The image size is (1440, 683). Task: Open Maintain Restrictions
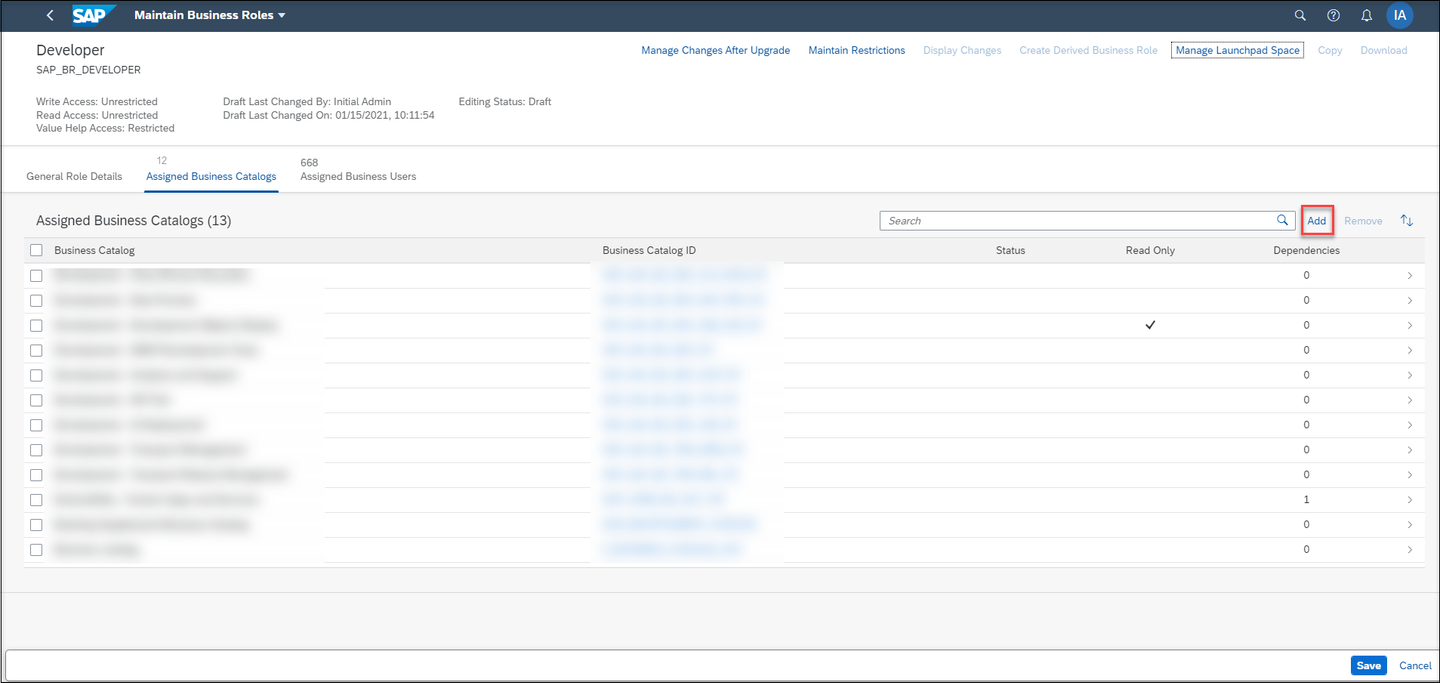[857, 50]
